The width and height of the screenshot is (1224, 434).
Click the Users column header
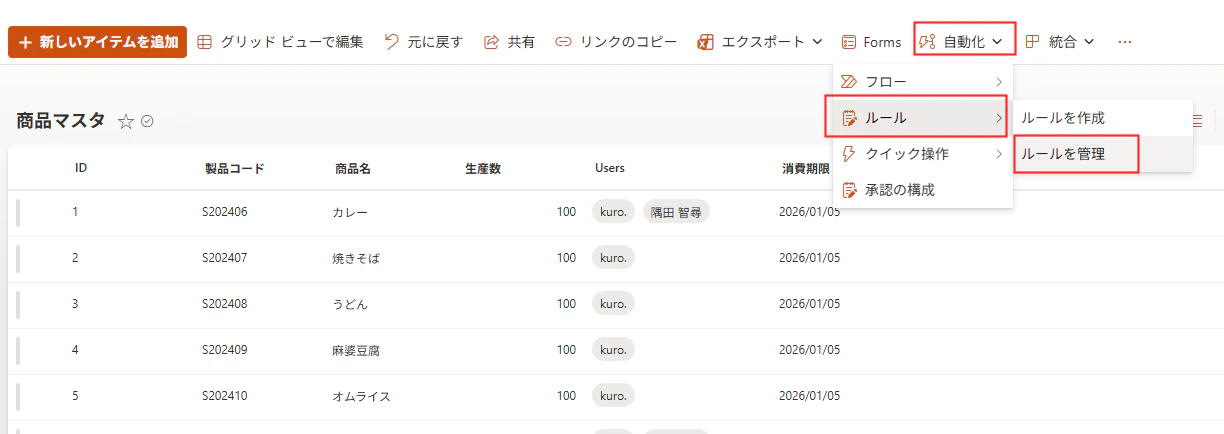[610, 168]
